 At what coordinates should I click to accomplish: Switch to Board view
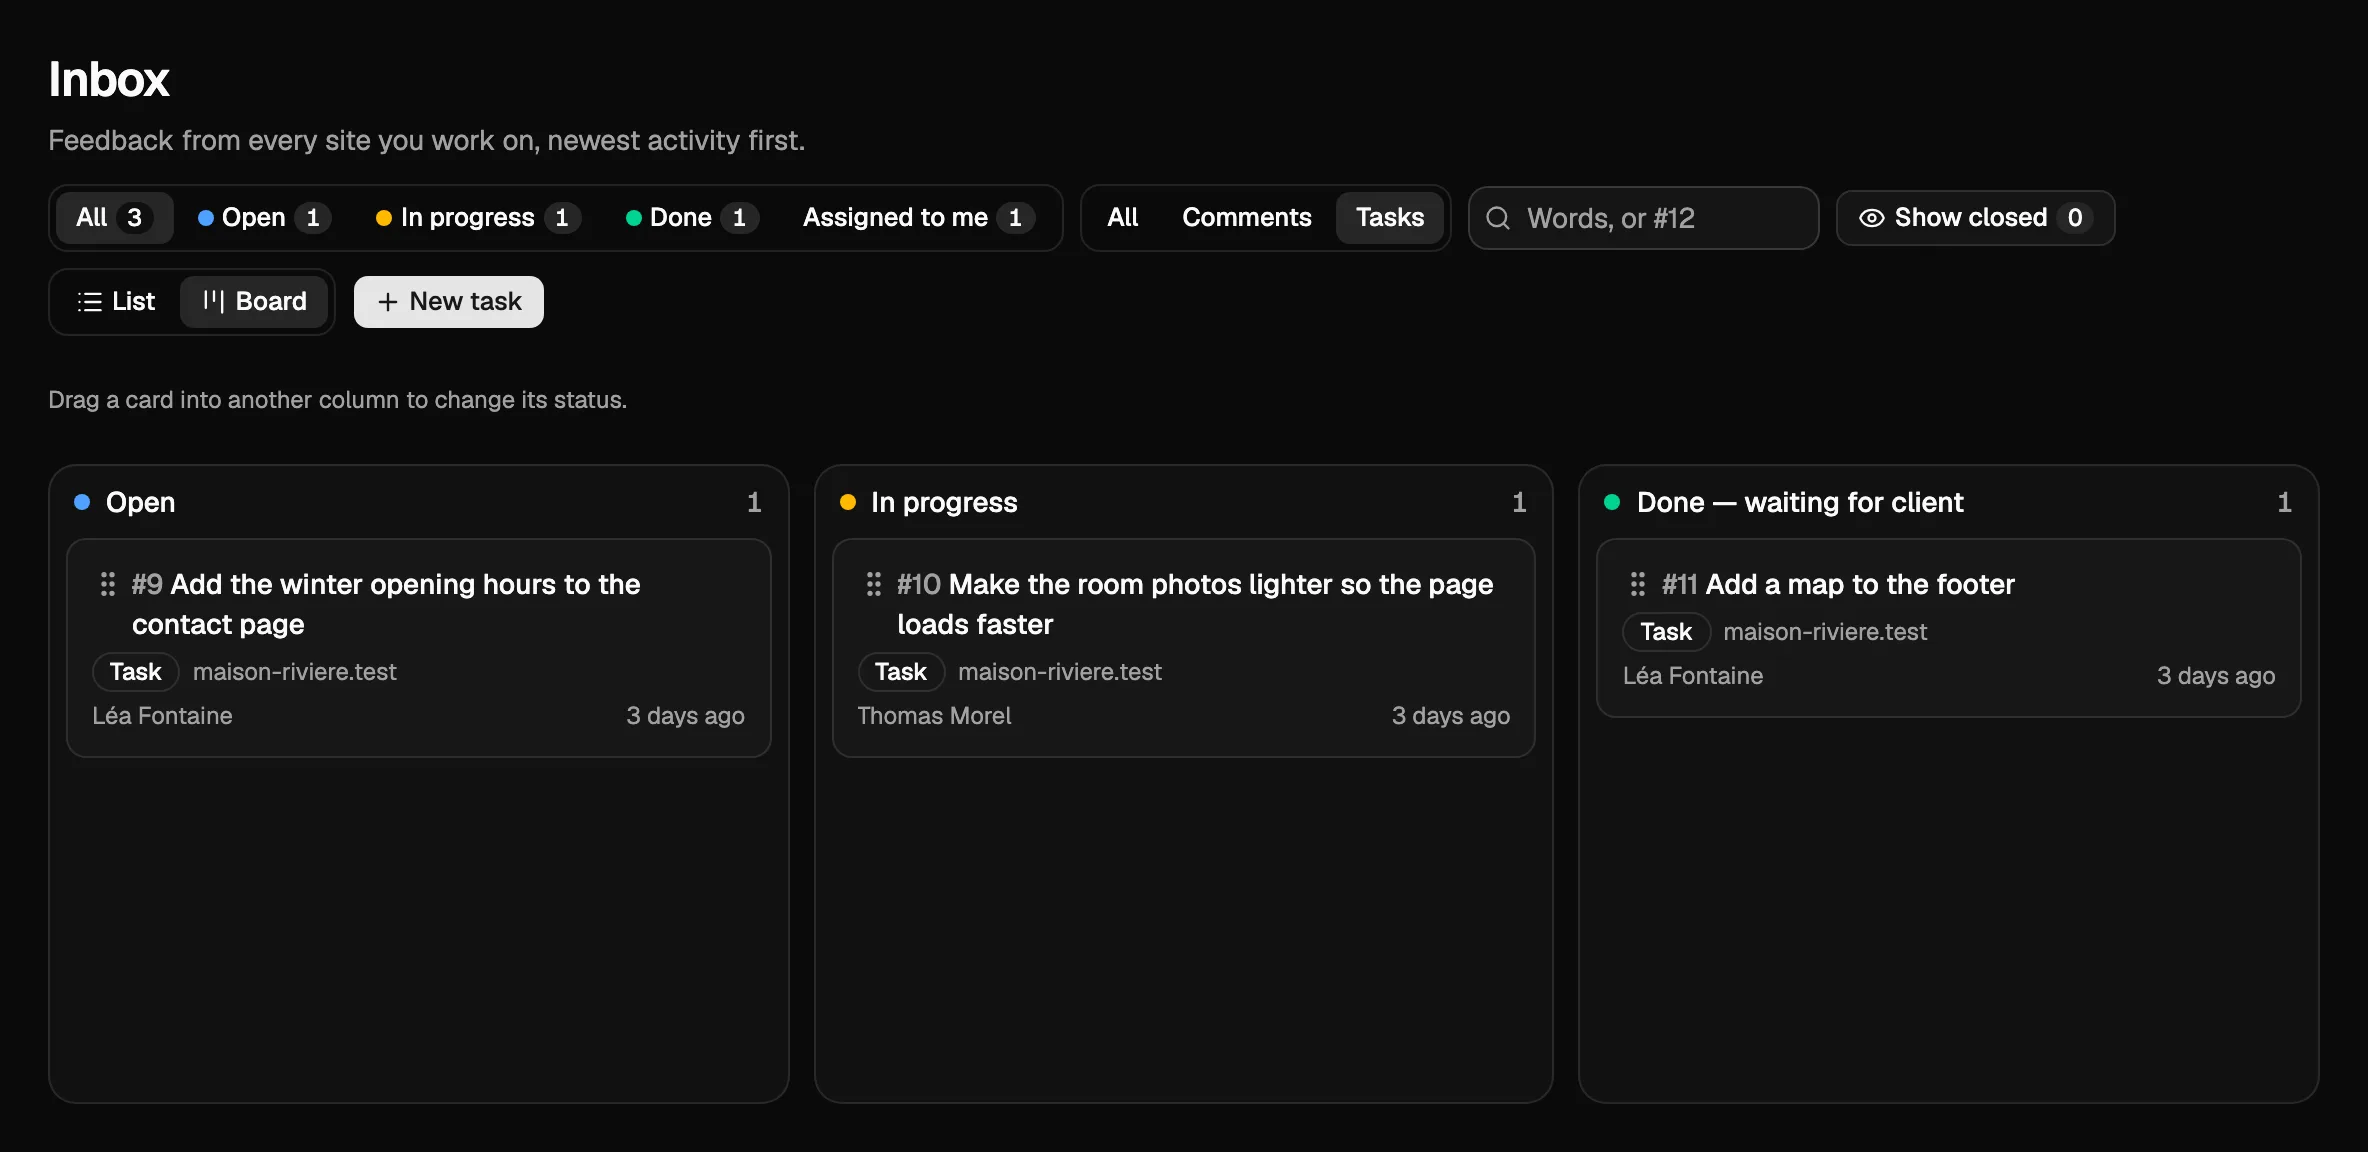tap(254, 302)
